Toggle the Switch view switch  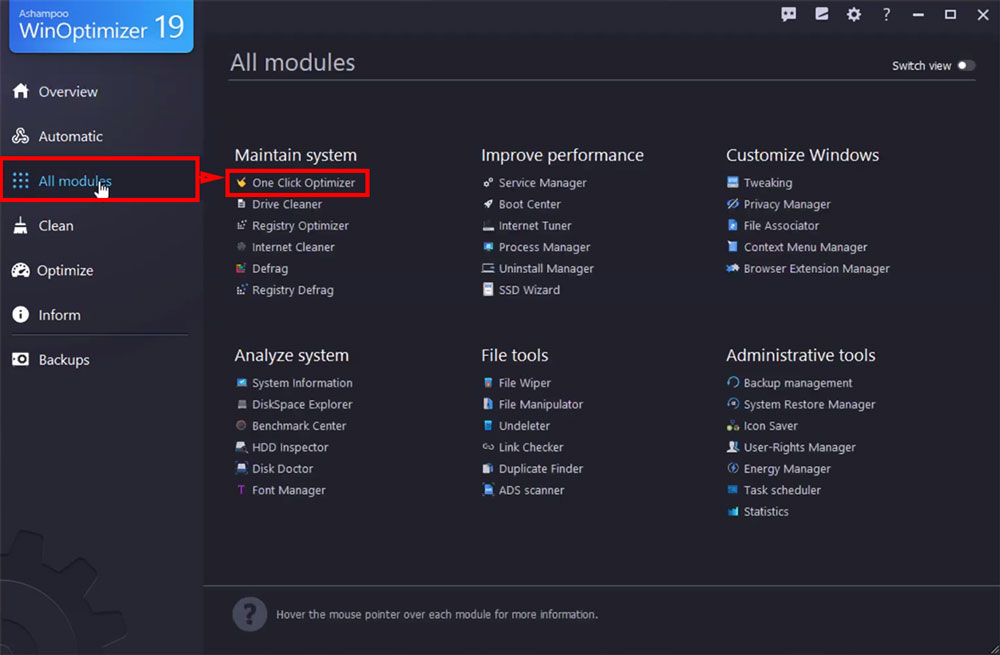tap(965, 66)
